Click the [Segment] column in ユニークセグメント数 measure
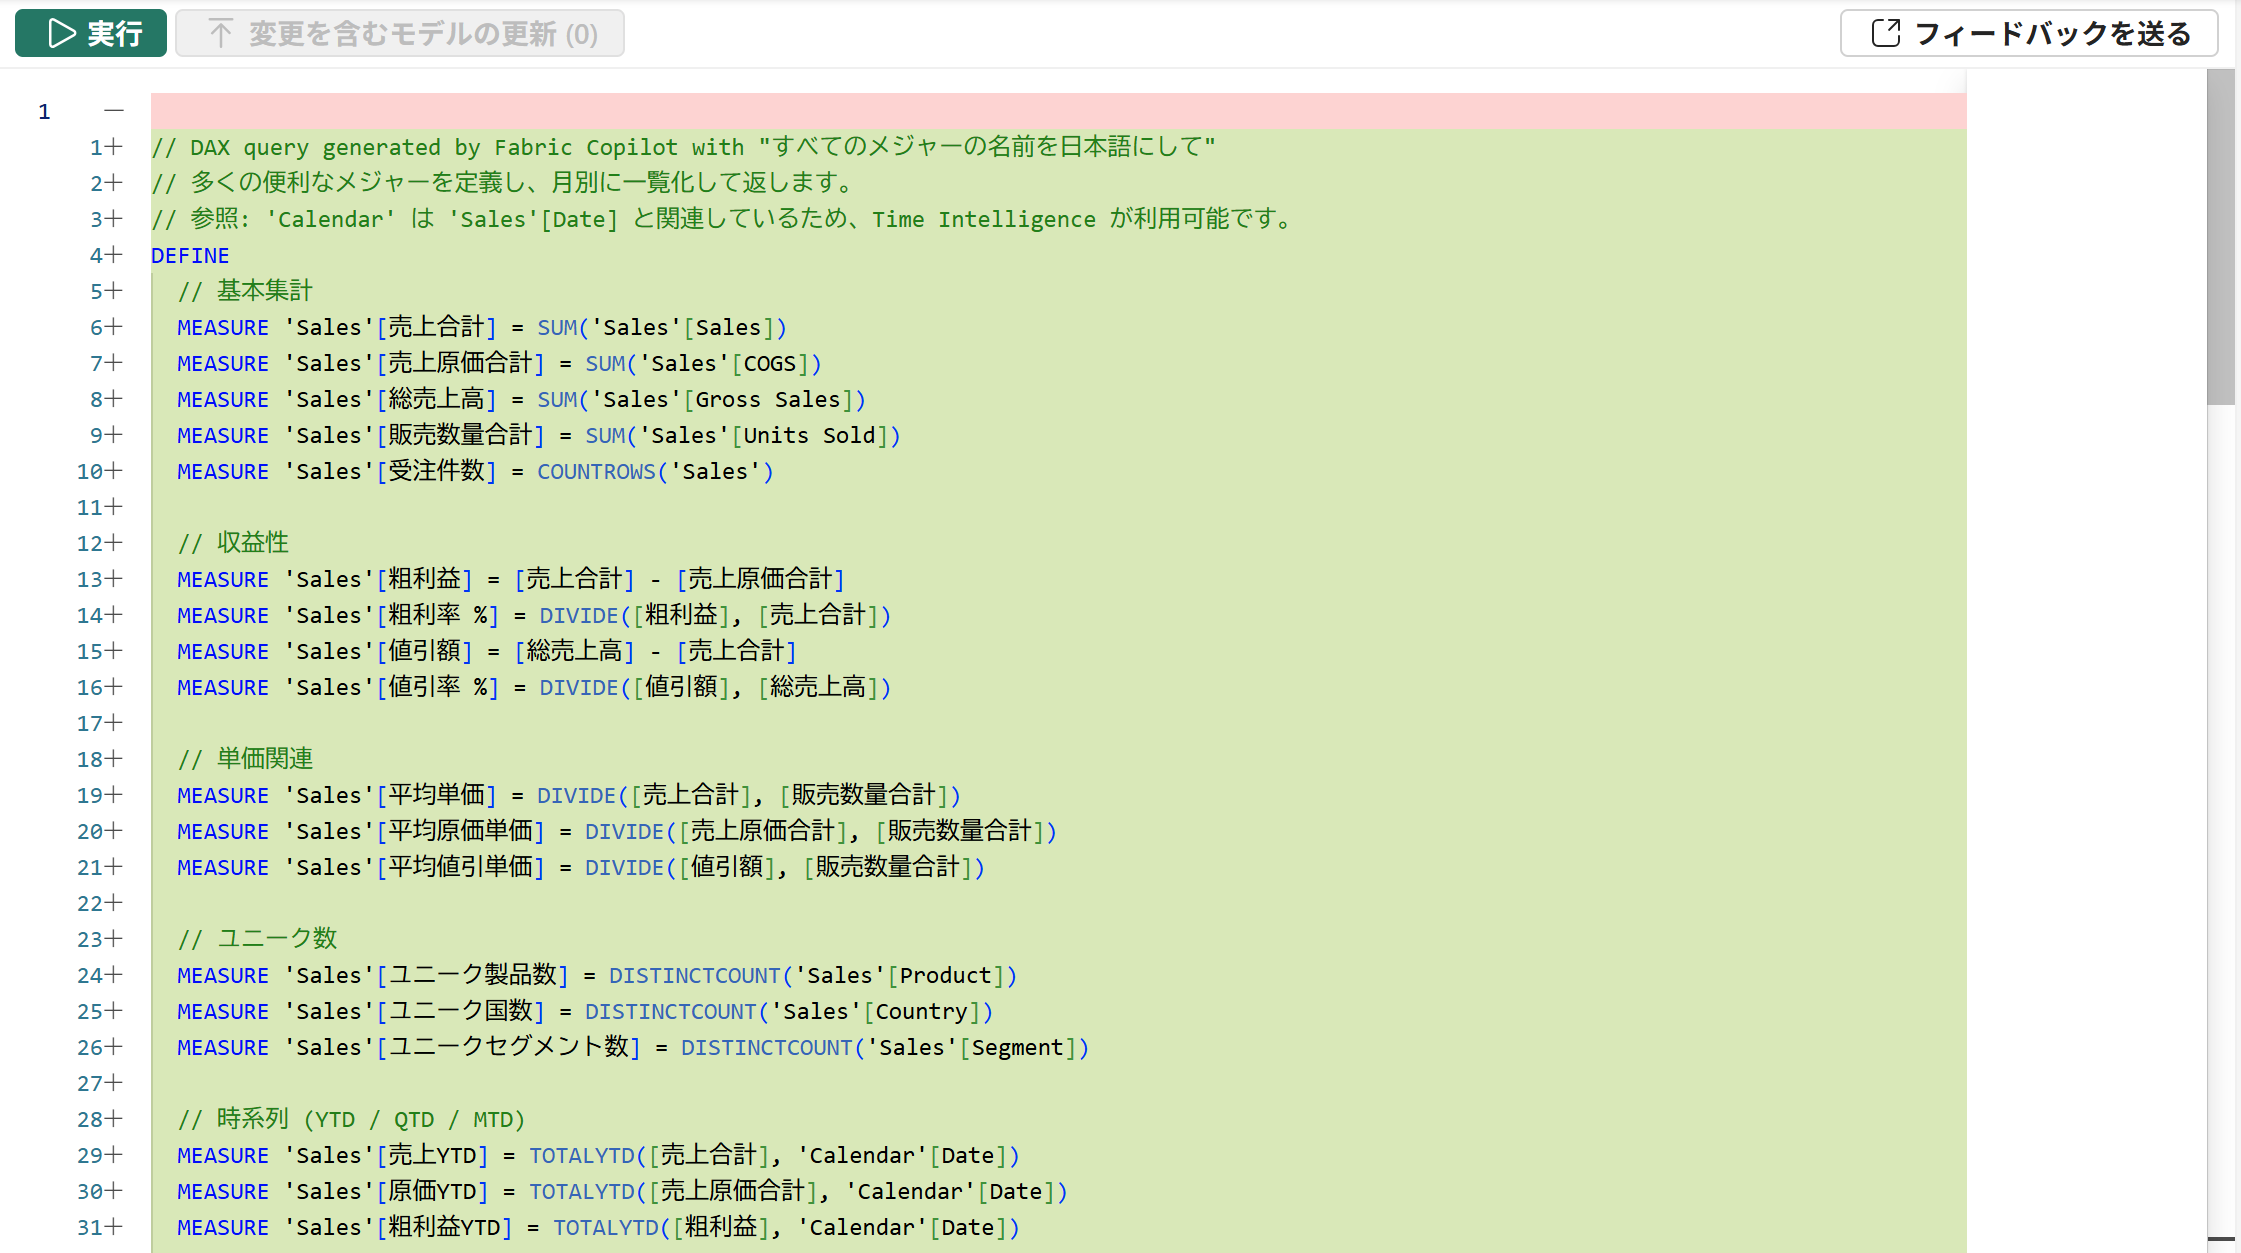The image size is (2241, 1253). (x=1017, y=1047)
